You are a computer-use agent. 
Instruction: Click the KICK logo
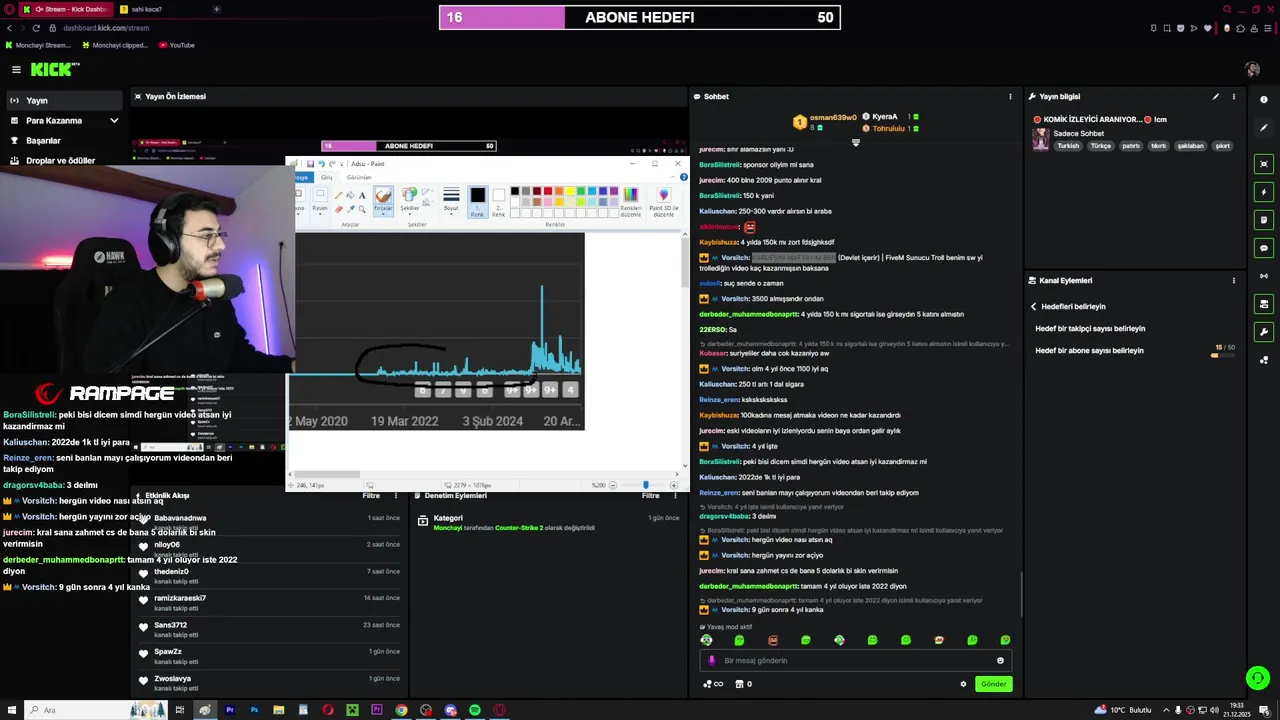pos(53,69)
